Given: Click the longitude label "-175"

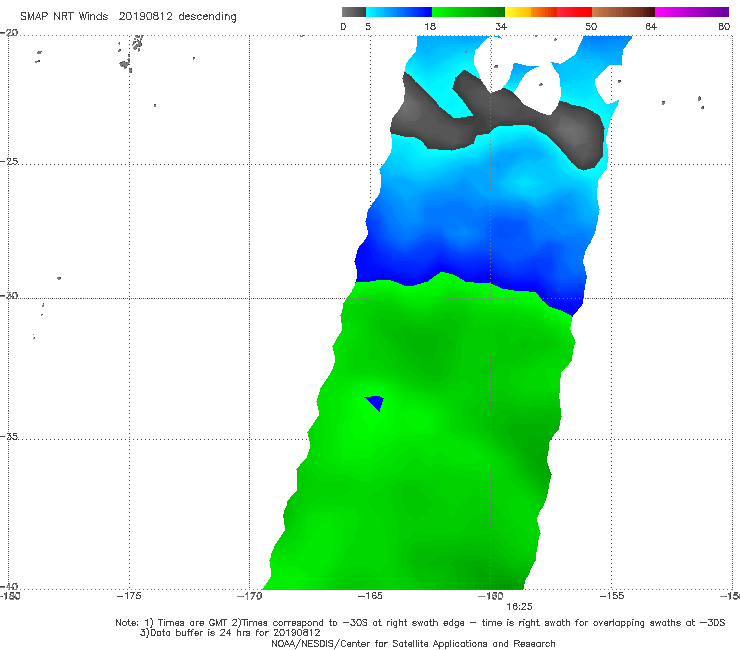Looking at the screenshot, I should tap(129, 596).
